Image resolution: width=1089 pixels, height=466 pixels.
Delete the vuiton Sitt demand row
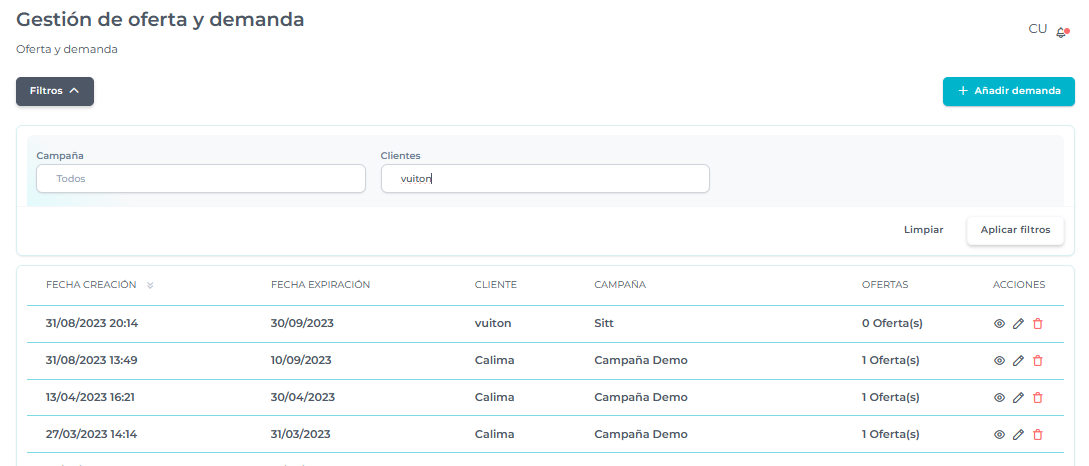1037,323
